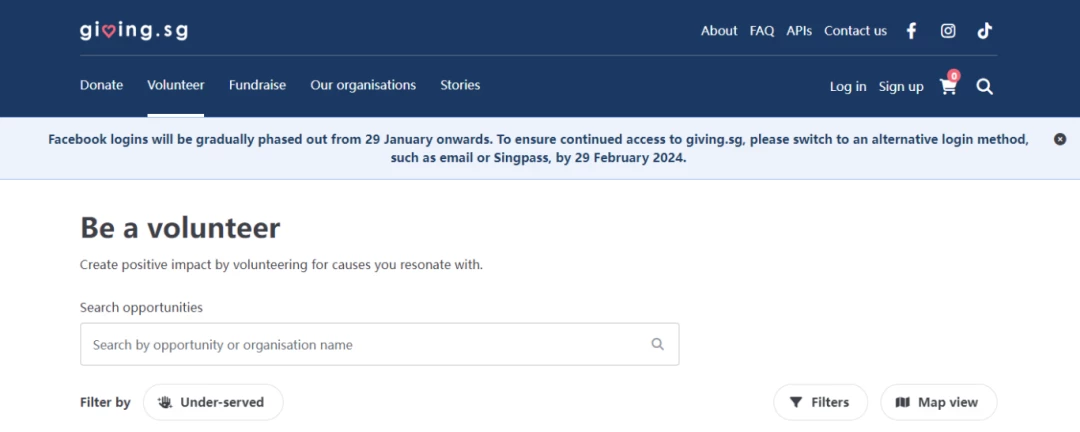Viewport: 1080px width, 432px height.
Task: Switch to Map view
Action: coord(939,402)
